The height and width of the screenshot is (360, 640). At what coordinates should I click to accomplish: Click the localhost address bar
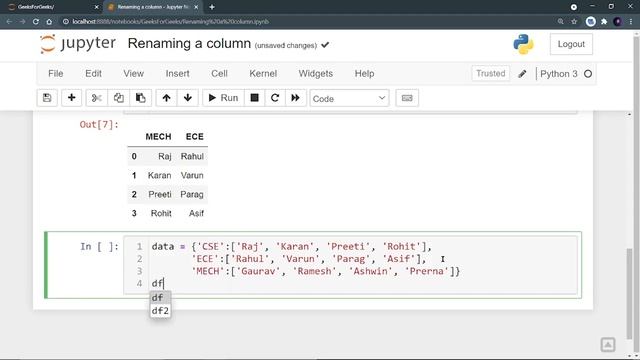(171, 22)
